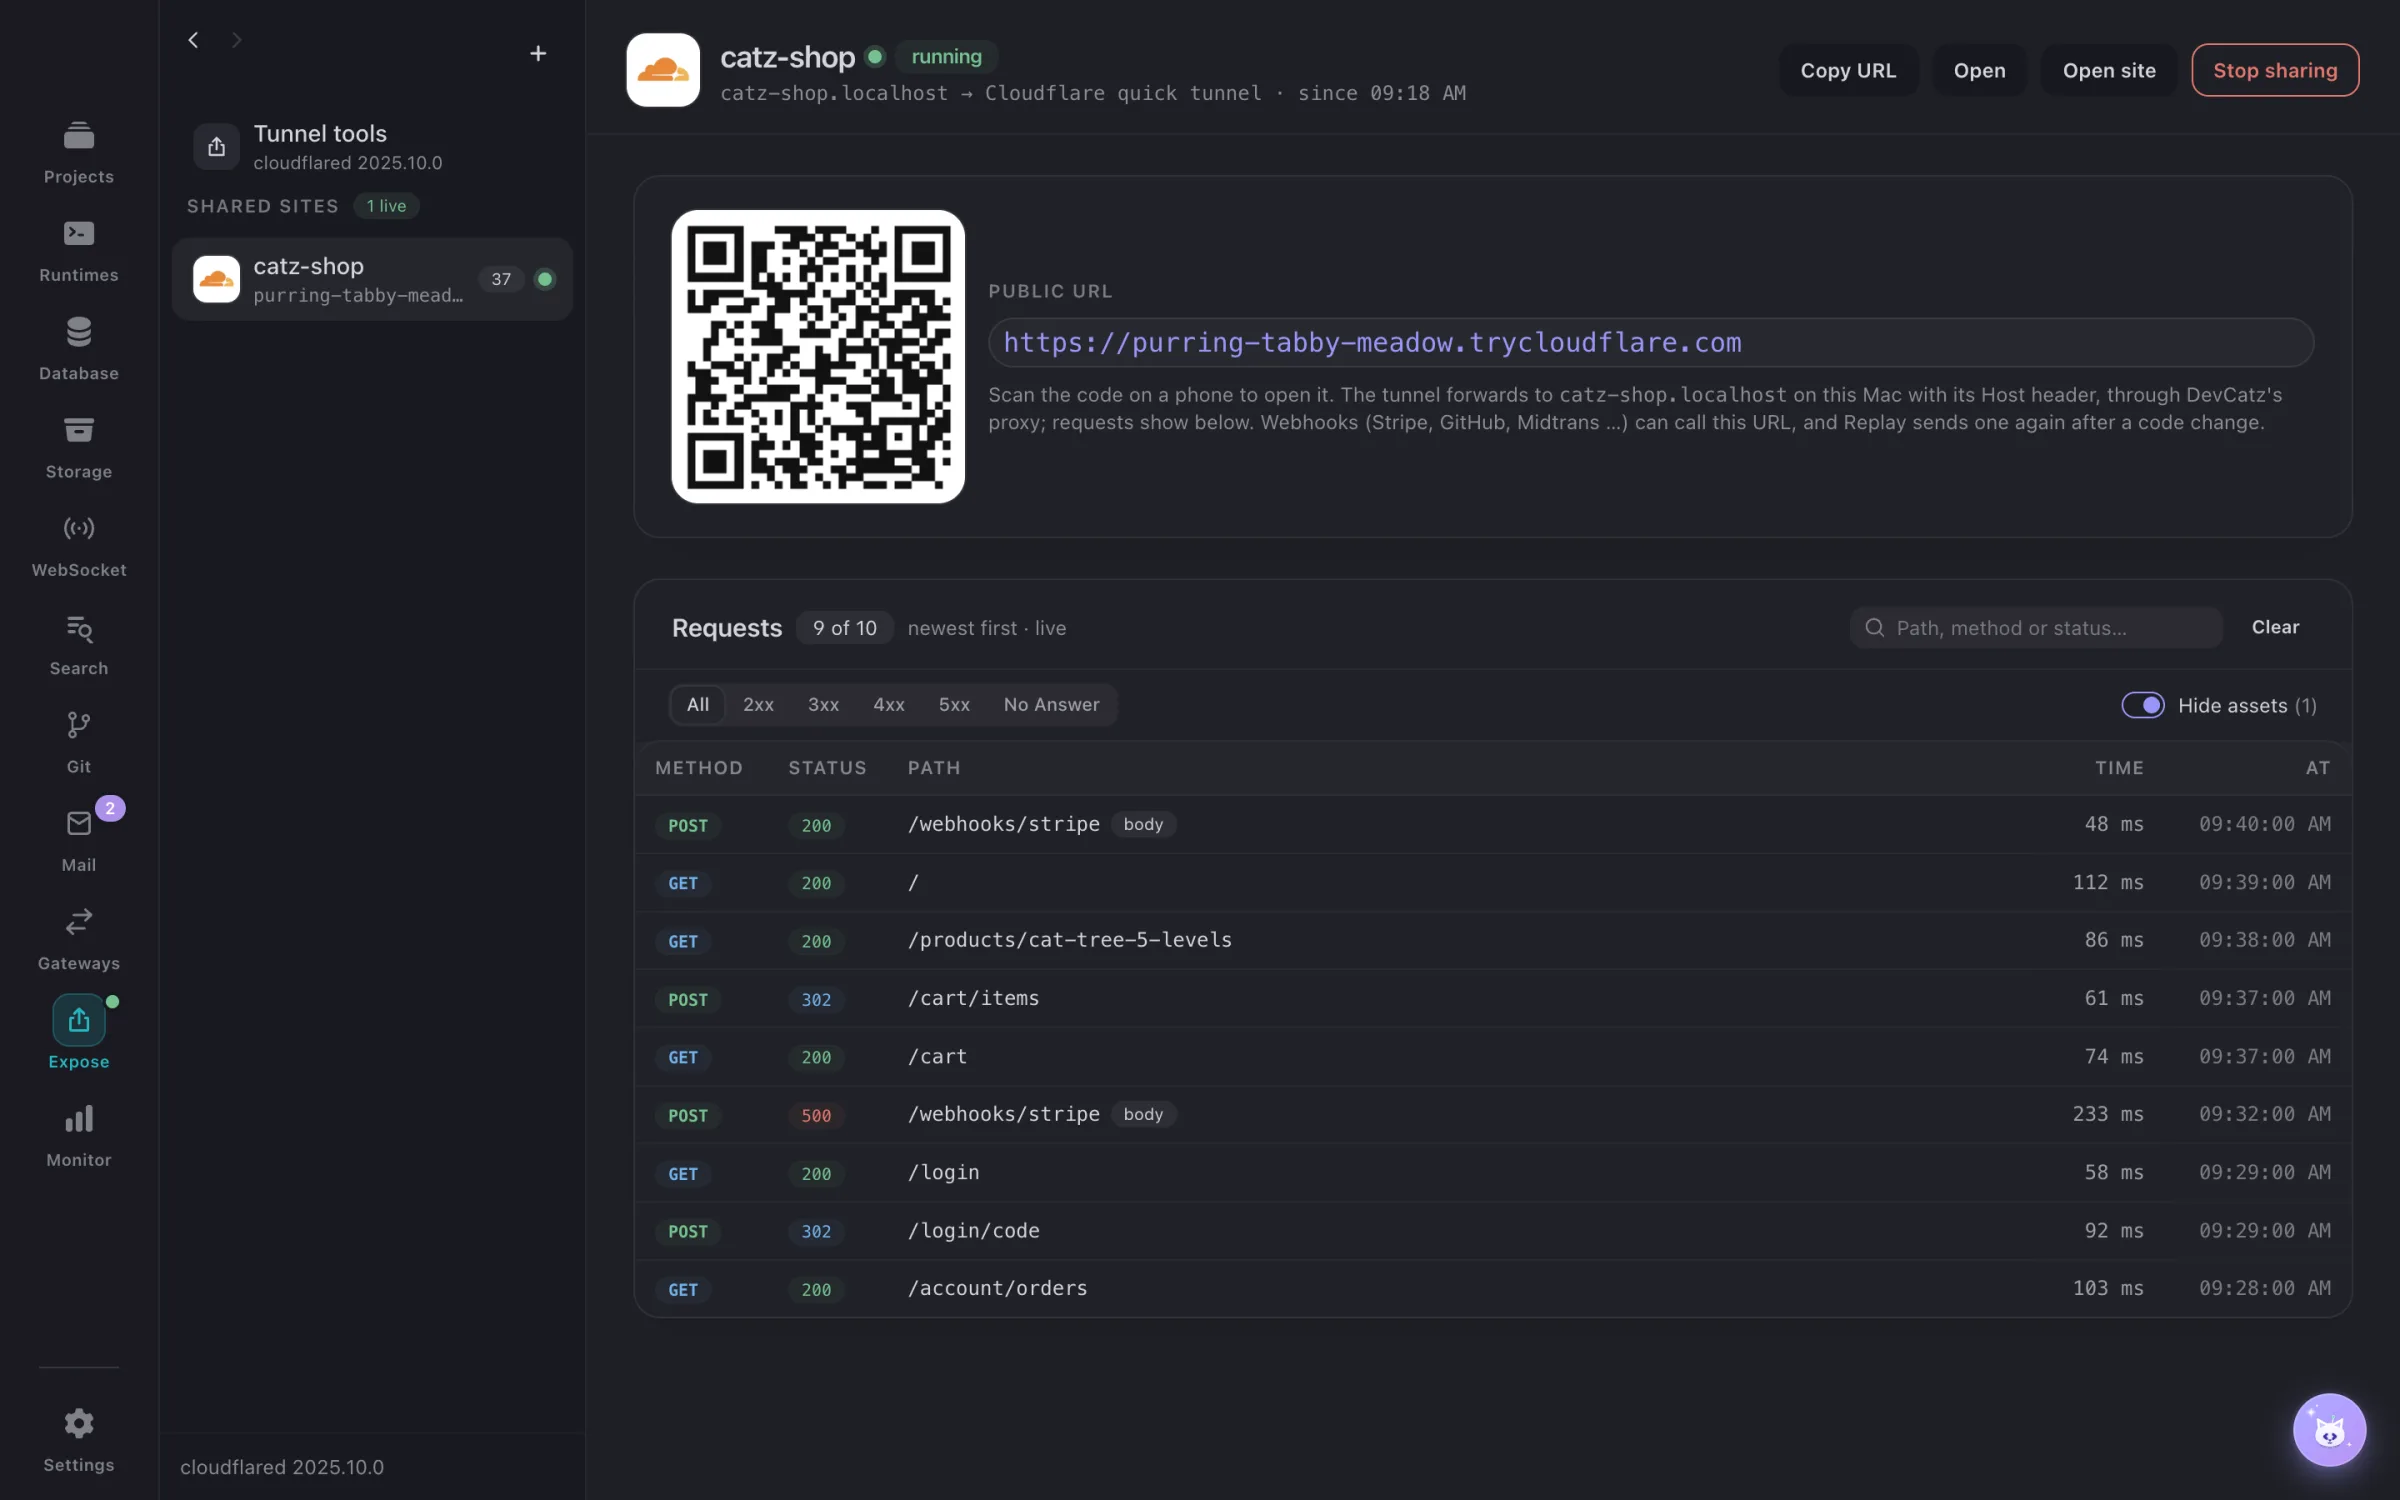
Task: Open the Git section
Action: (x=78, y=742)
